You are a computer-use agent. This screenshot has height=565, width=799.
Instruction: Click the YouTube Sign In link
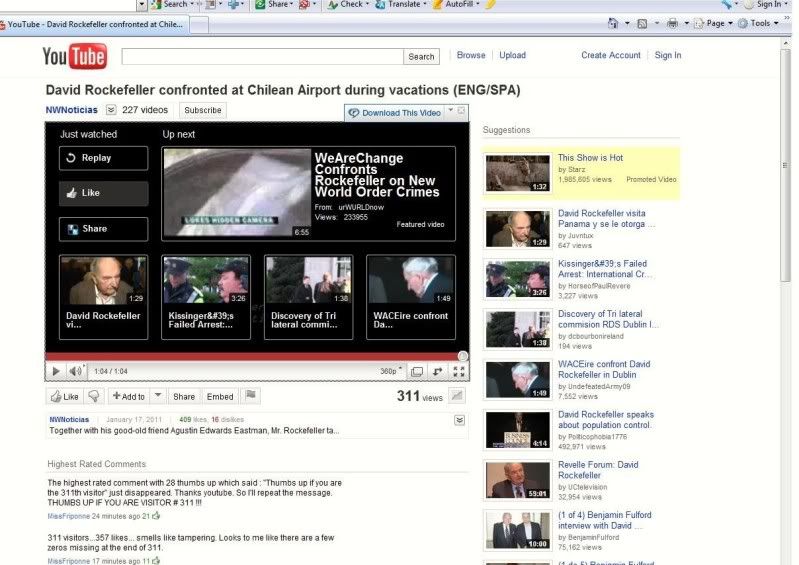(x=668, y=55)
